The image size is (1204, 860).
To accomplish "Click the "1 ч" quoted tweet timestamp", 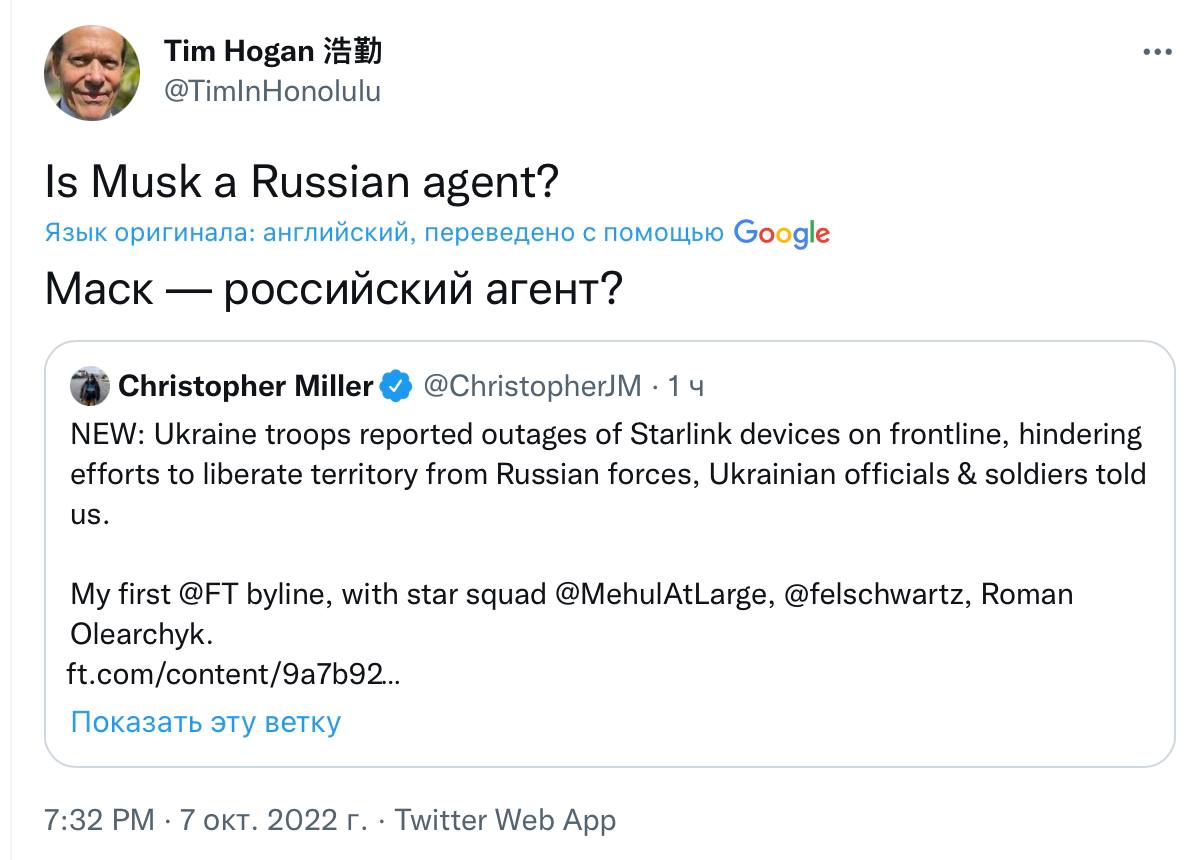I will coord(686,386).
